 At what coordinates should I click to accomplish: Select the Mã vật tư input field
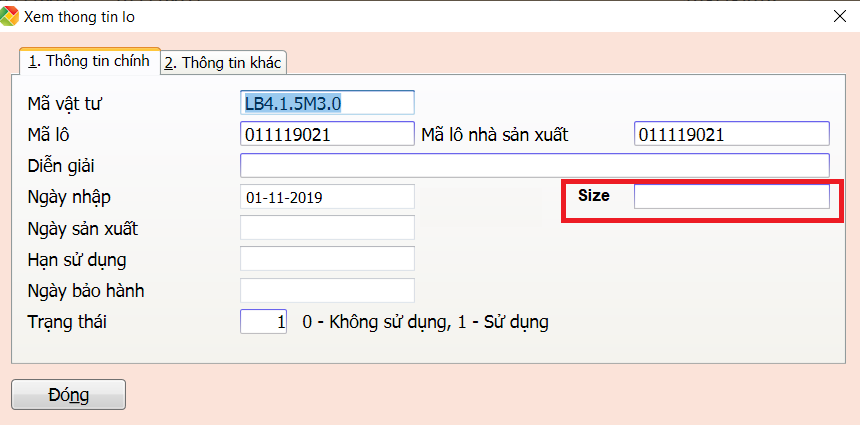327,103
